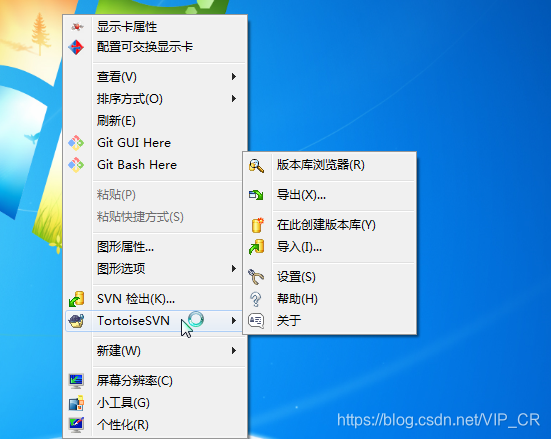Click the 版本库浏览器 magnifier icon
Image resolution: width=551 pixels, height=439 pixels.
(x=256, y=165)
